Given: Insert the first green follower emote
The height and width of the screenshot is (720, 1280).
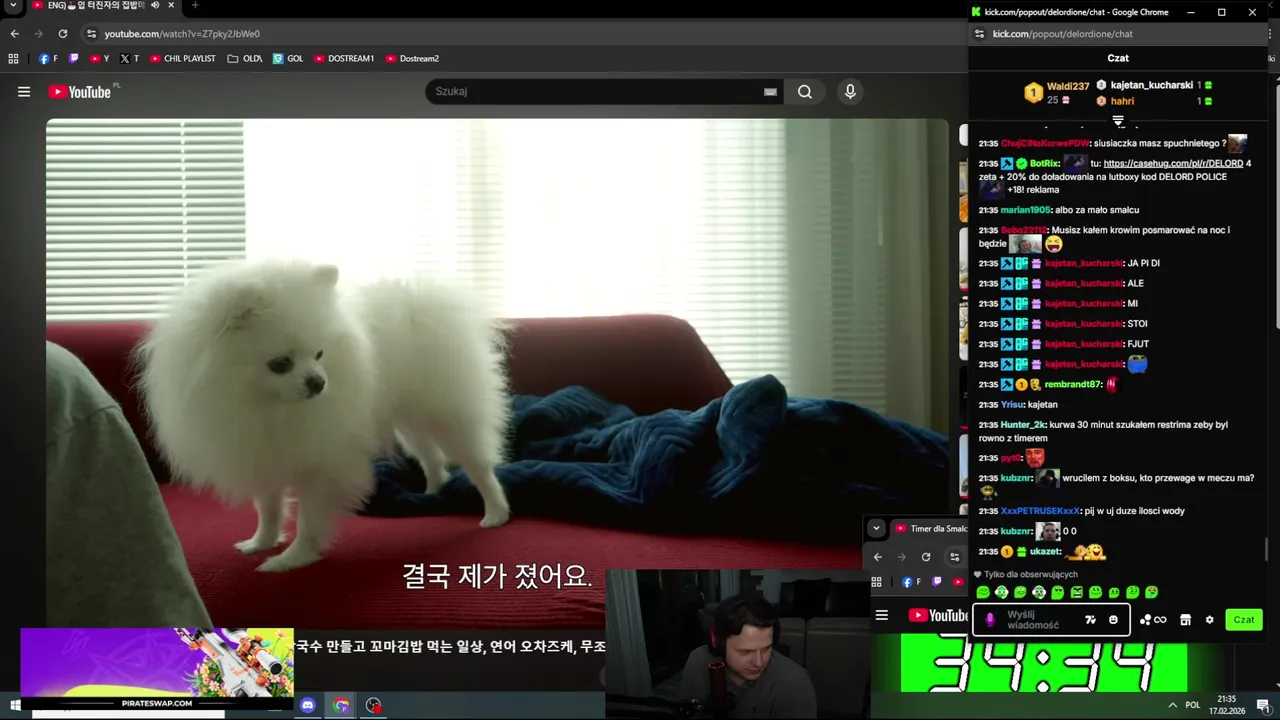Looking at the screenshot, I should pyautogui.click(x=983, y=592).
